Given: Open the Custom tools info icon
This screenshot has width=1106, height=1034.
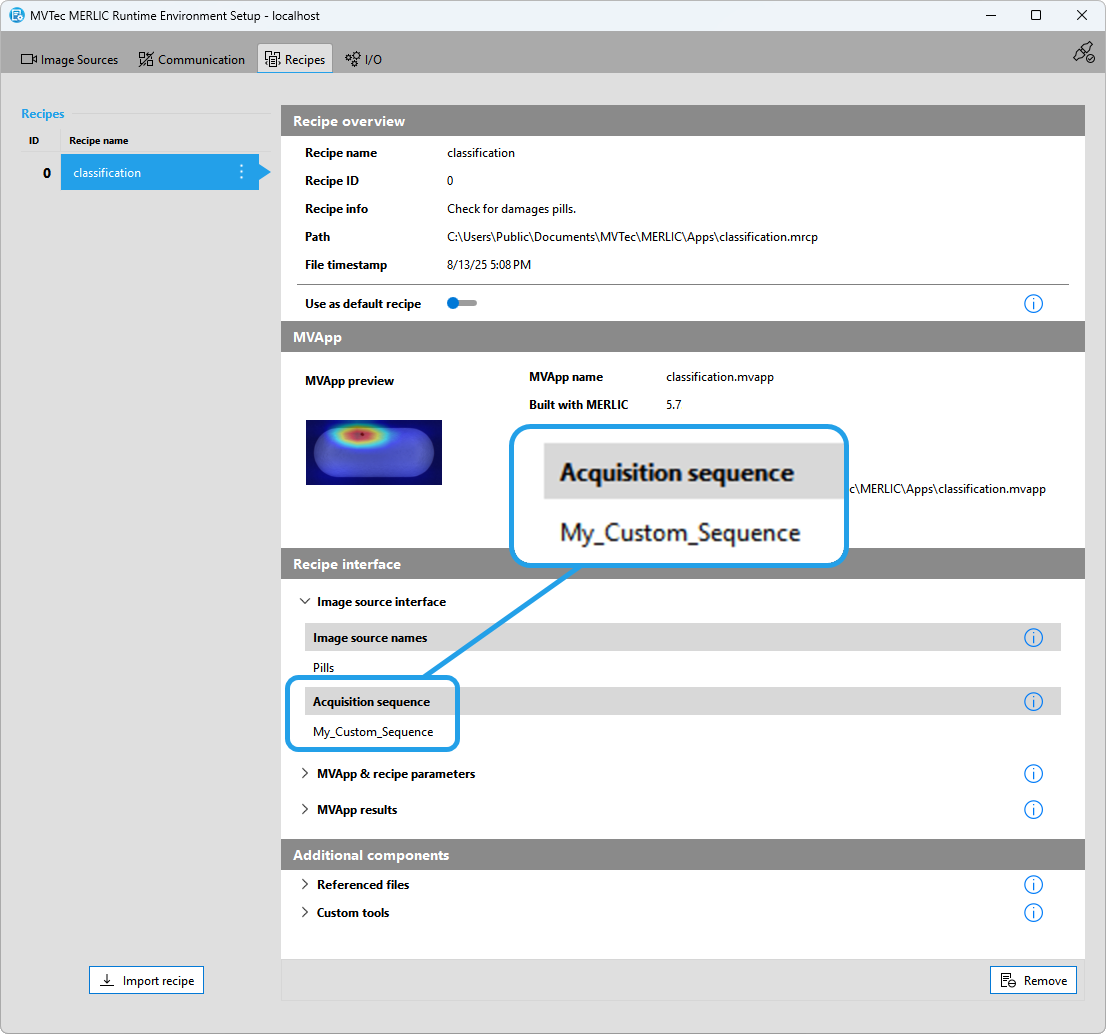Looking at the screenshot, I should [x=1033, y=913].
